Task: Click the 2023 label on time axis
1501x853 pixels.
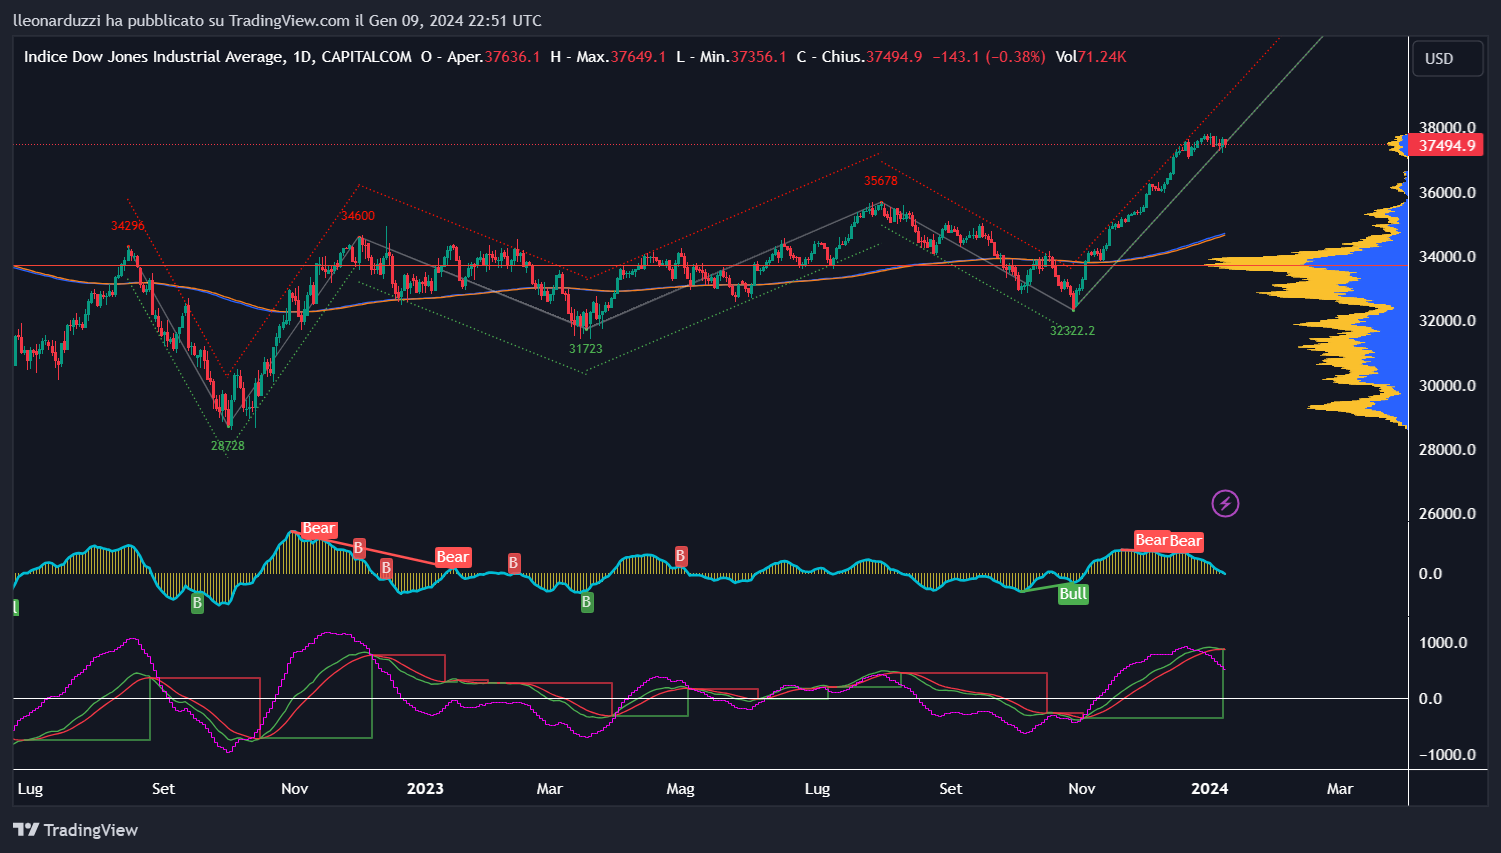Action: 425,789
